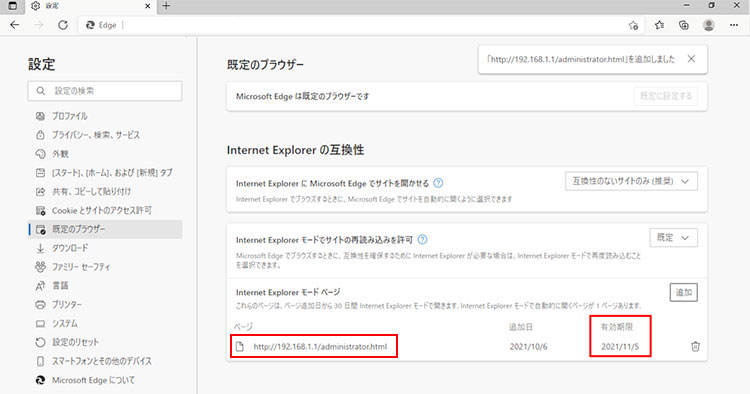Click the 既定のブラウザー page heading
The width and height of the screenshot is (750, 394).
[265, 65]
